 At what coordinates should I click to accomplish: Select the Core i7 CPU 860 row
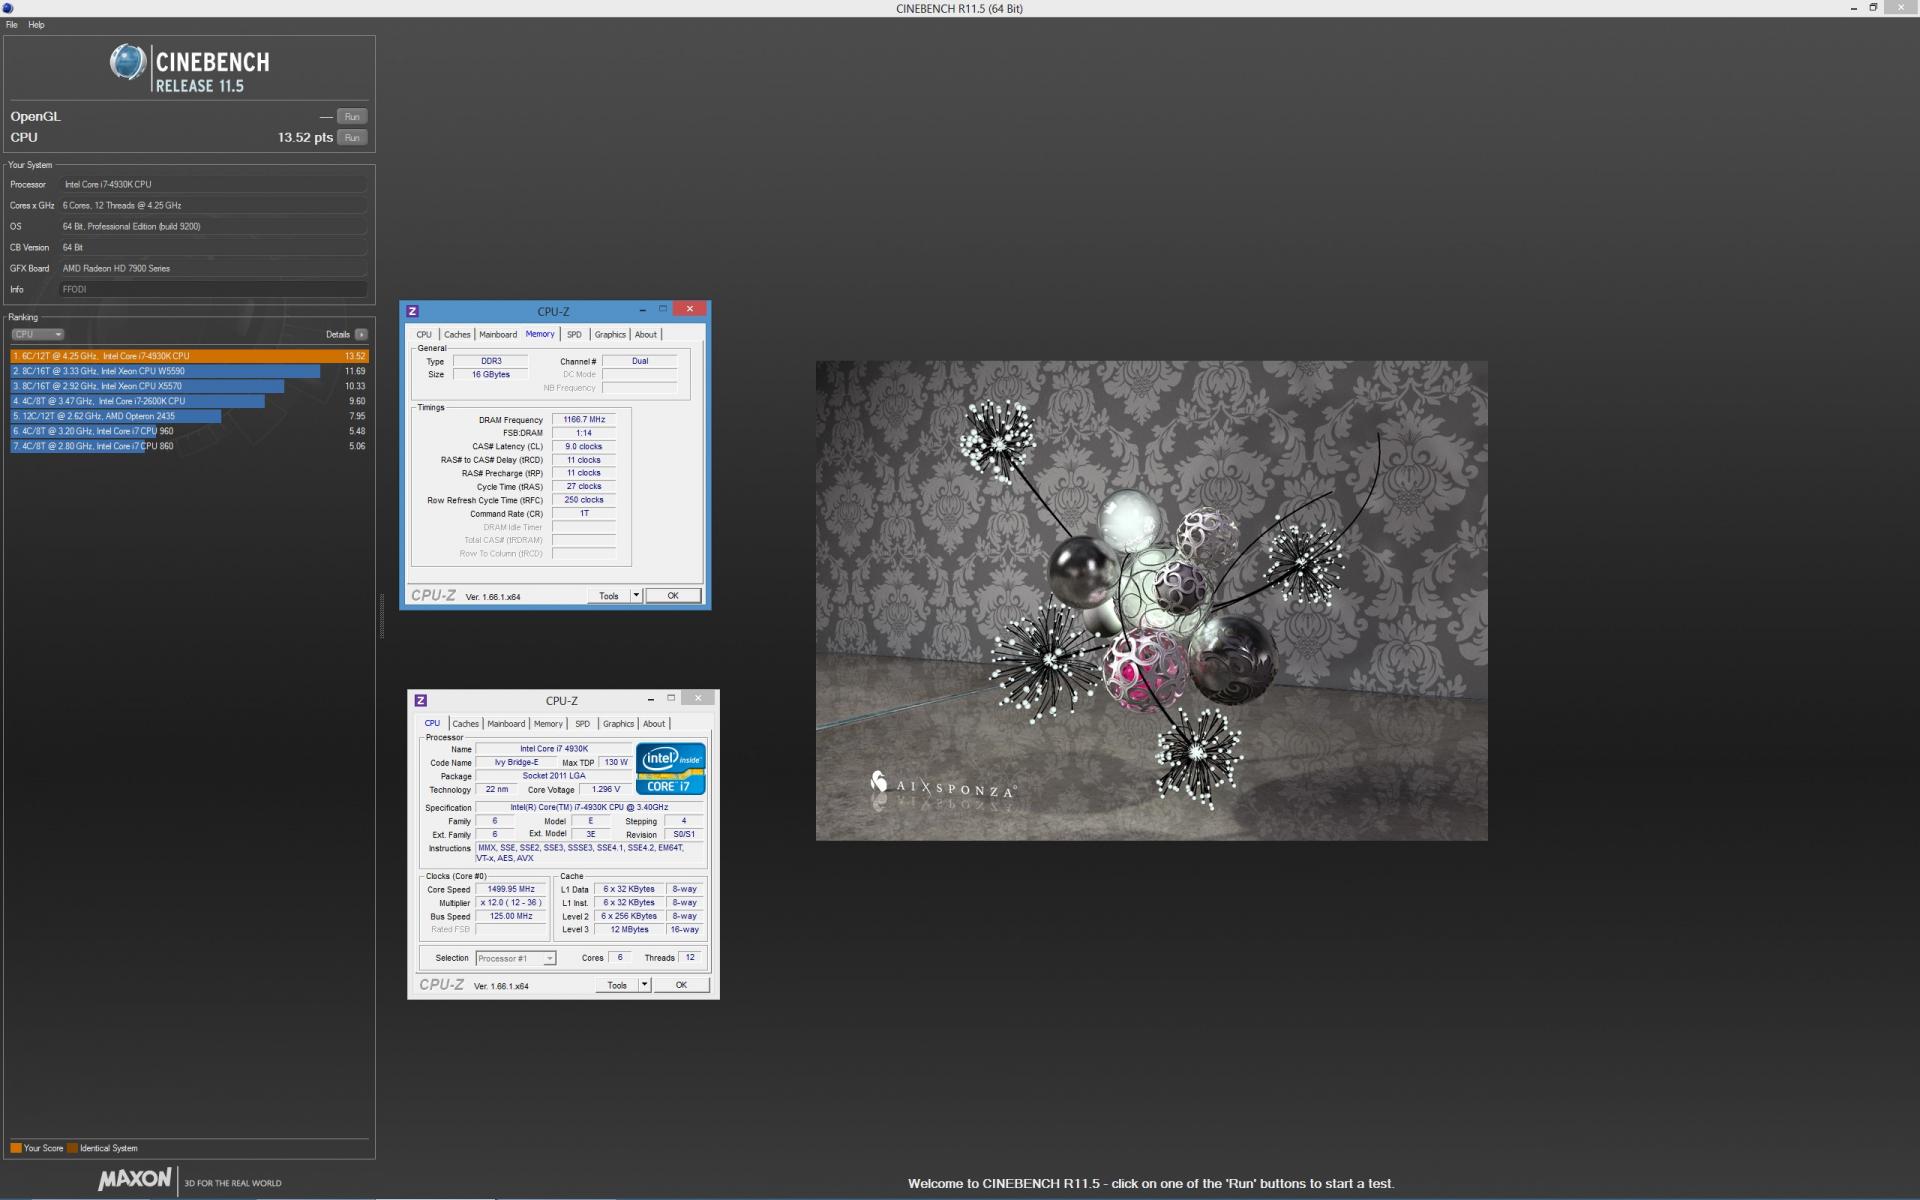189,446
